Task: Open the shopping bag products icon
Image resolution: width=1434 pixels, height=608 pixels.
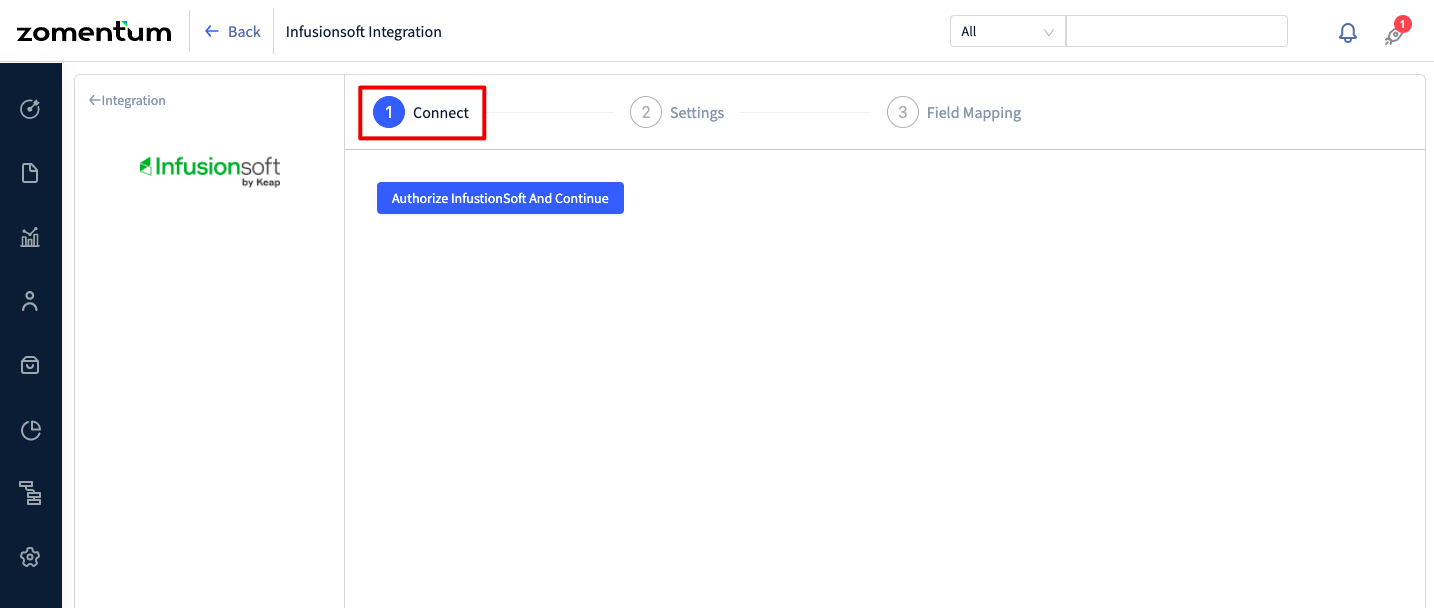Action: (30, 365)
